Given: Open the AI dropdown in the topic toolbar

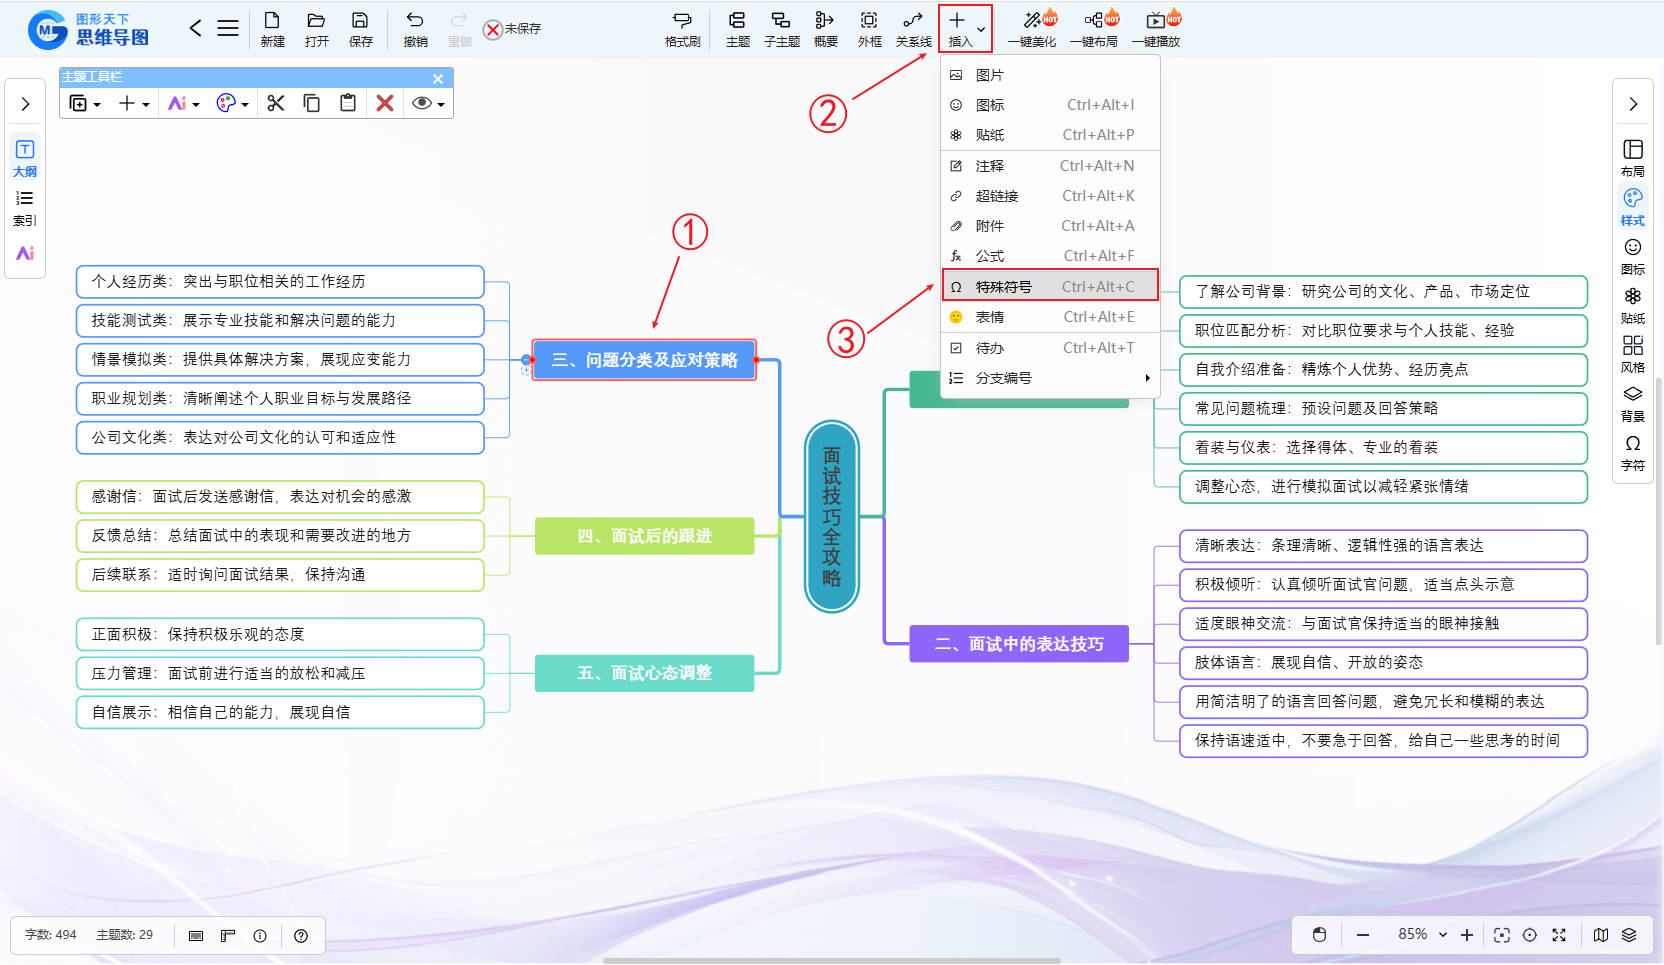Looking at the screenshot, I should pos(183,103).
